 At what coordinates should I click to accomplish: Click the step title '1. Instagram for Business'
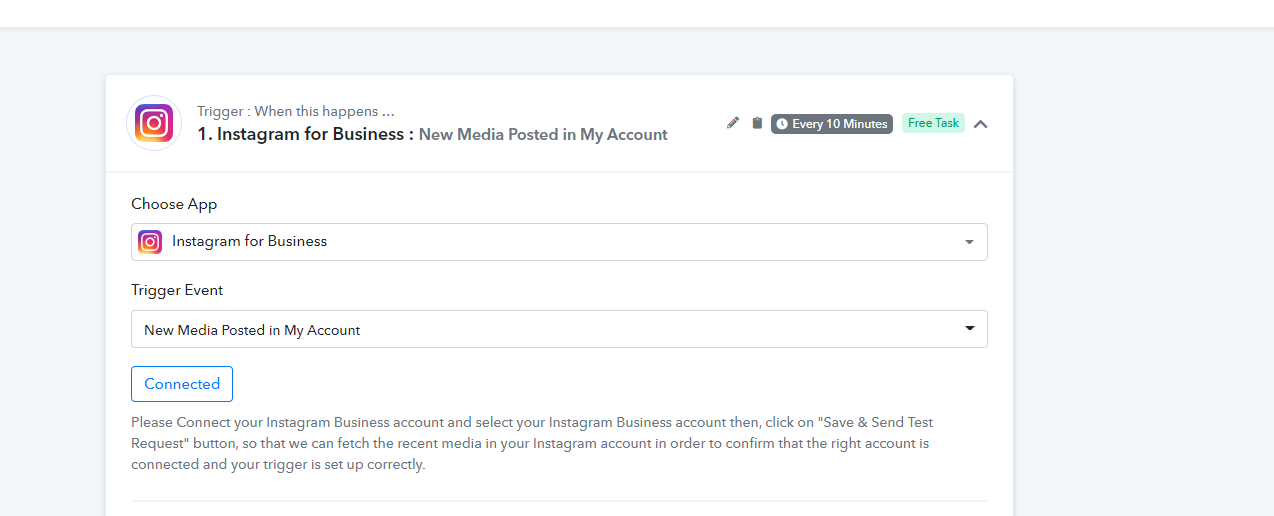coord(305,134)
